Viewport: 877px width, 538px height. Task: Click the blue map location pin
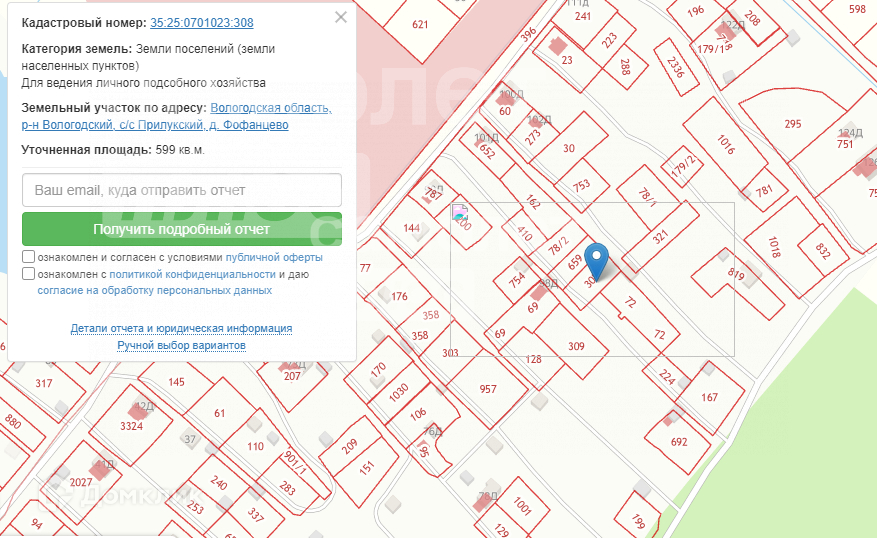click(x=596, y=262)
